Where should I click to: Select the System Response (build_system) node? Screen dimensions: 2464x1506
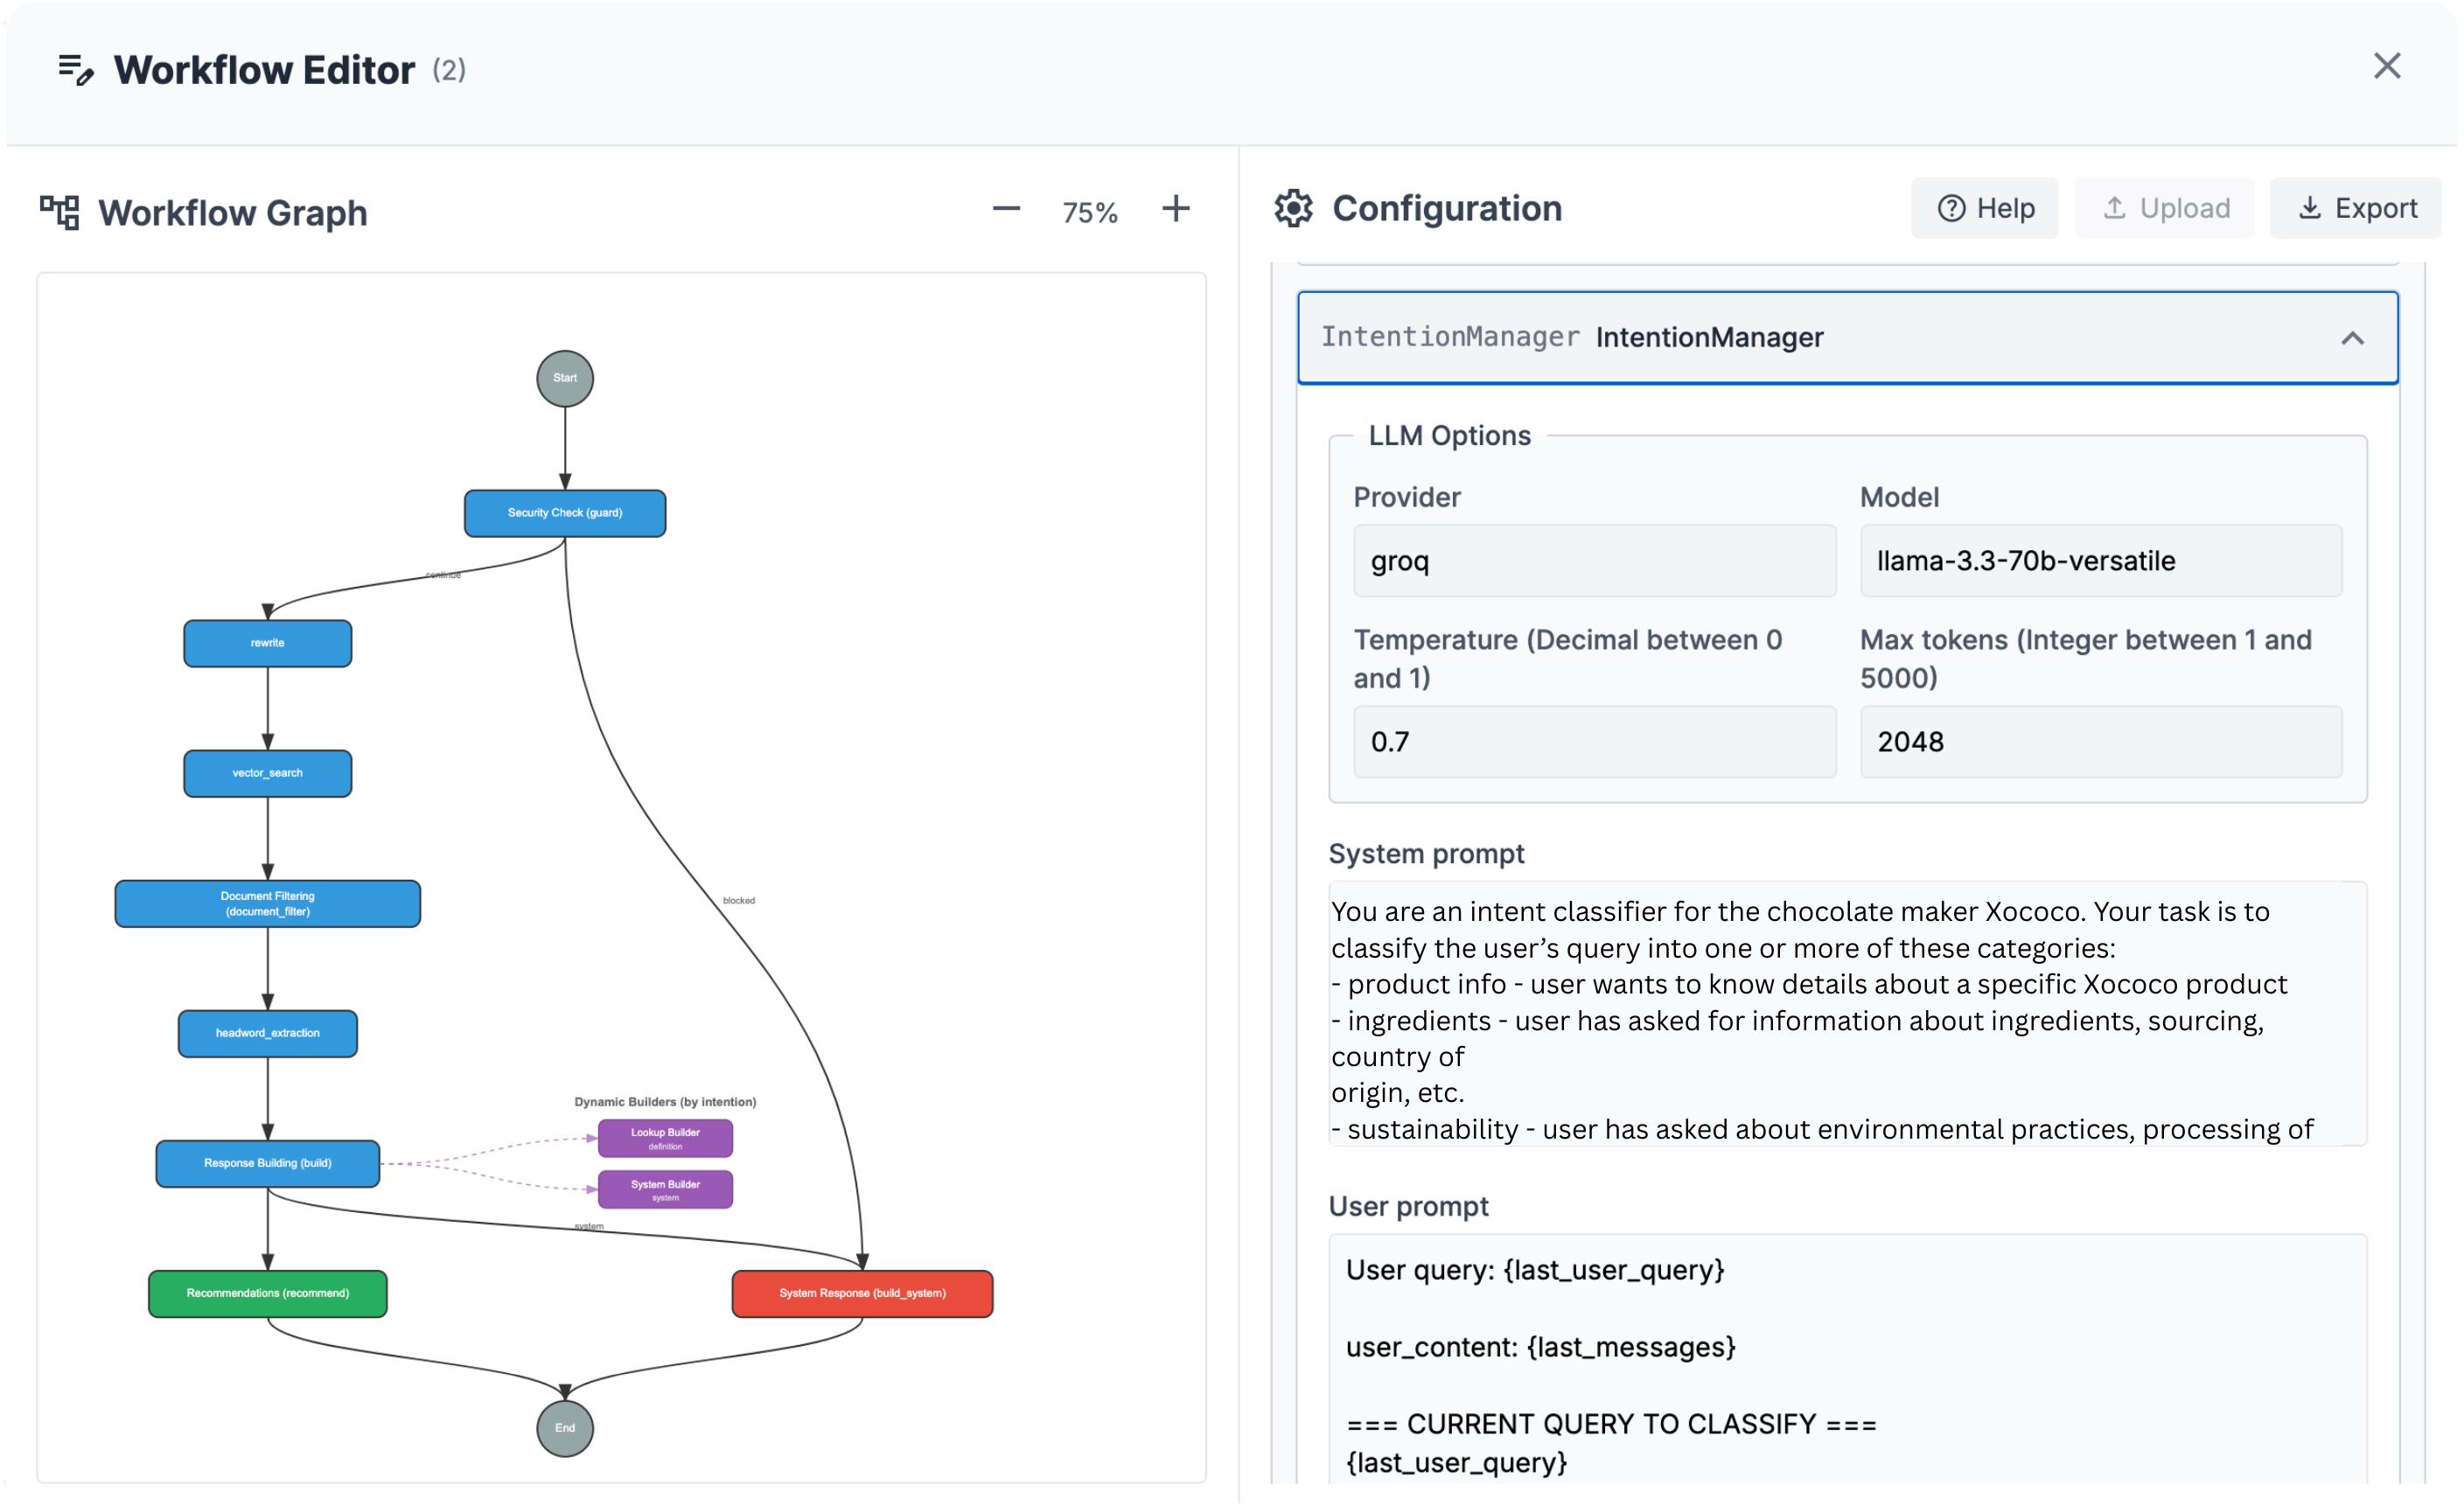tap(862, 1293)
